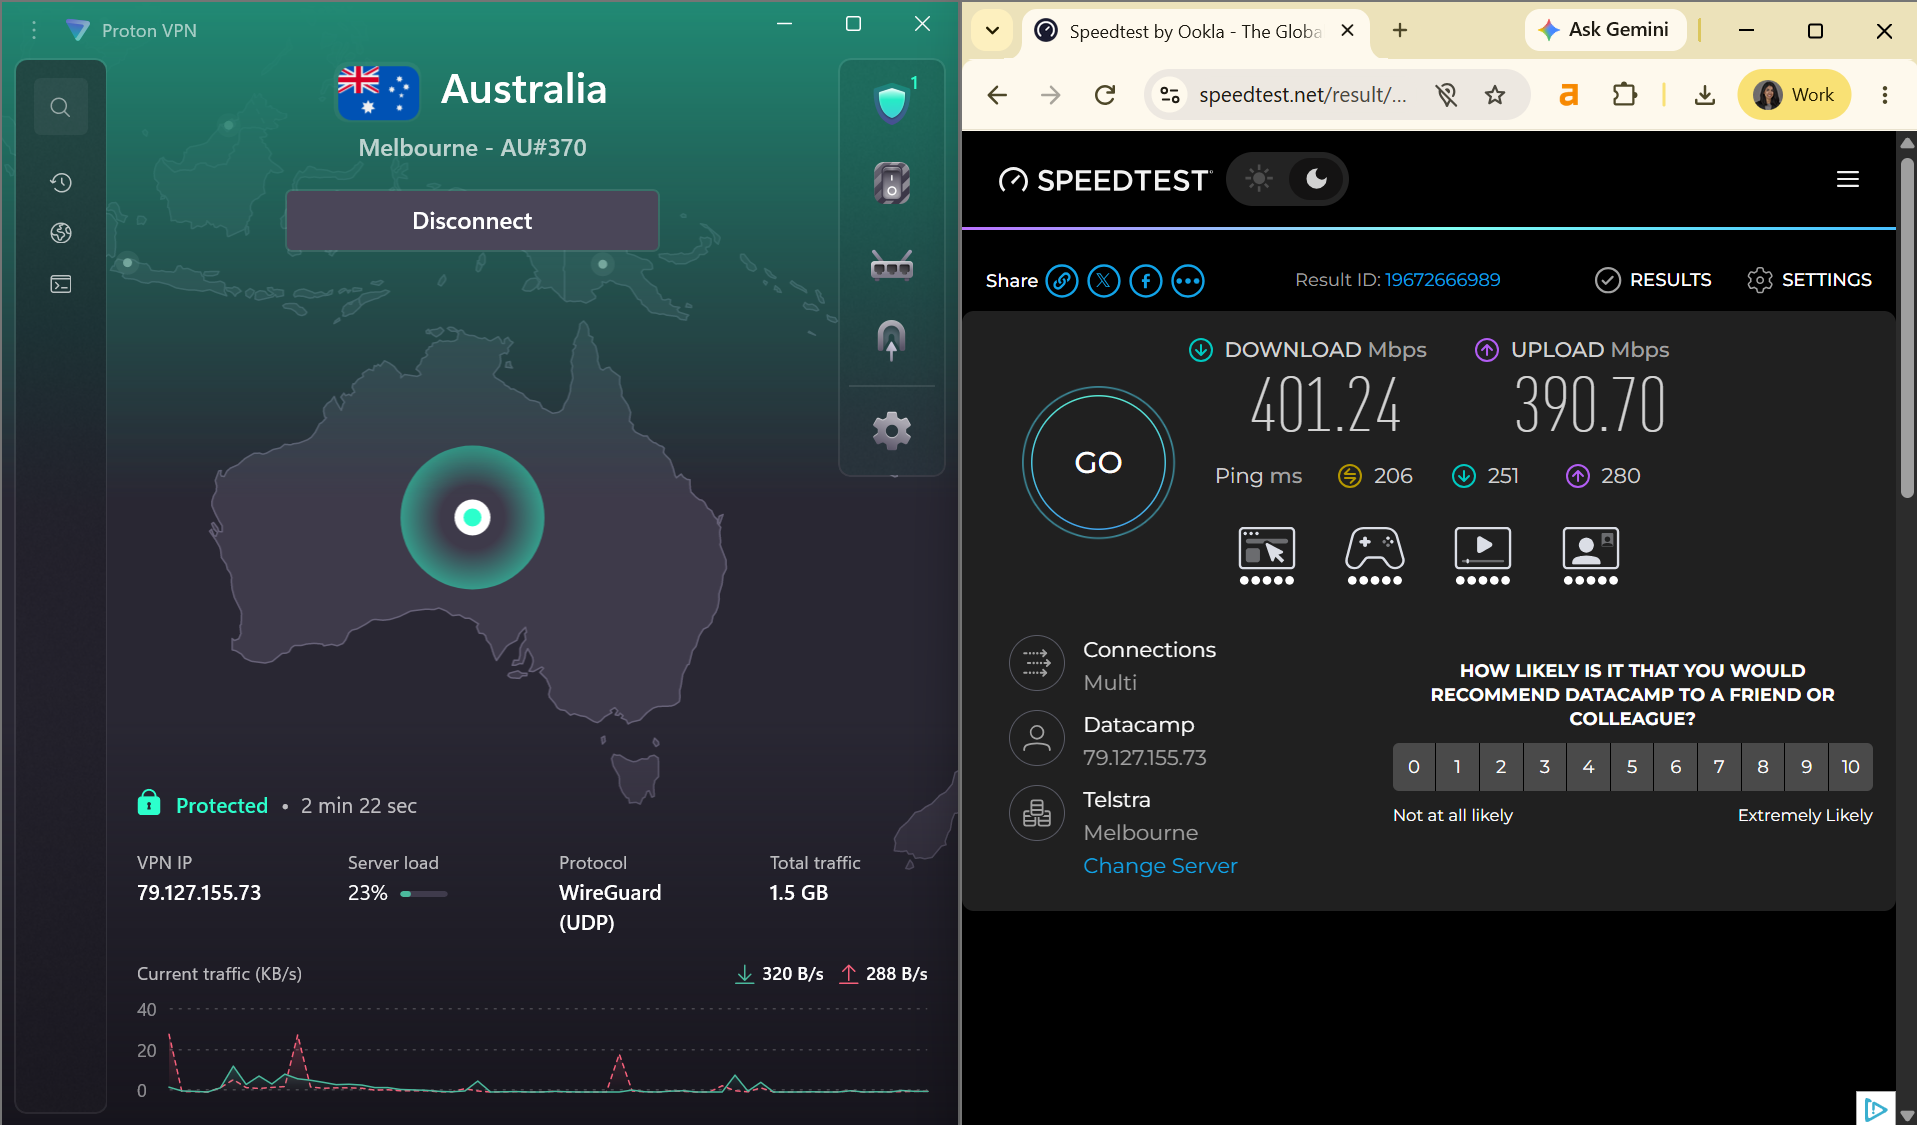Image resolution: width=1917 pixels, height=1125 pixels.
Task: Open the Chrome Extensions puzzle icon
Action: 1625,95
